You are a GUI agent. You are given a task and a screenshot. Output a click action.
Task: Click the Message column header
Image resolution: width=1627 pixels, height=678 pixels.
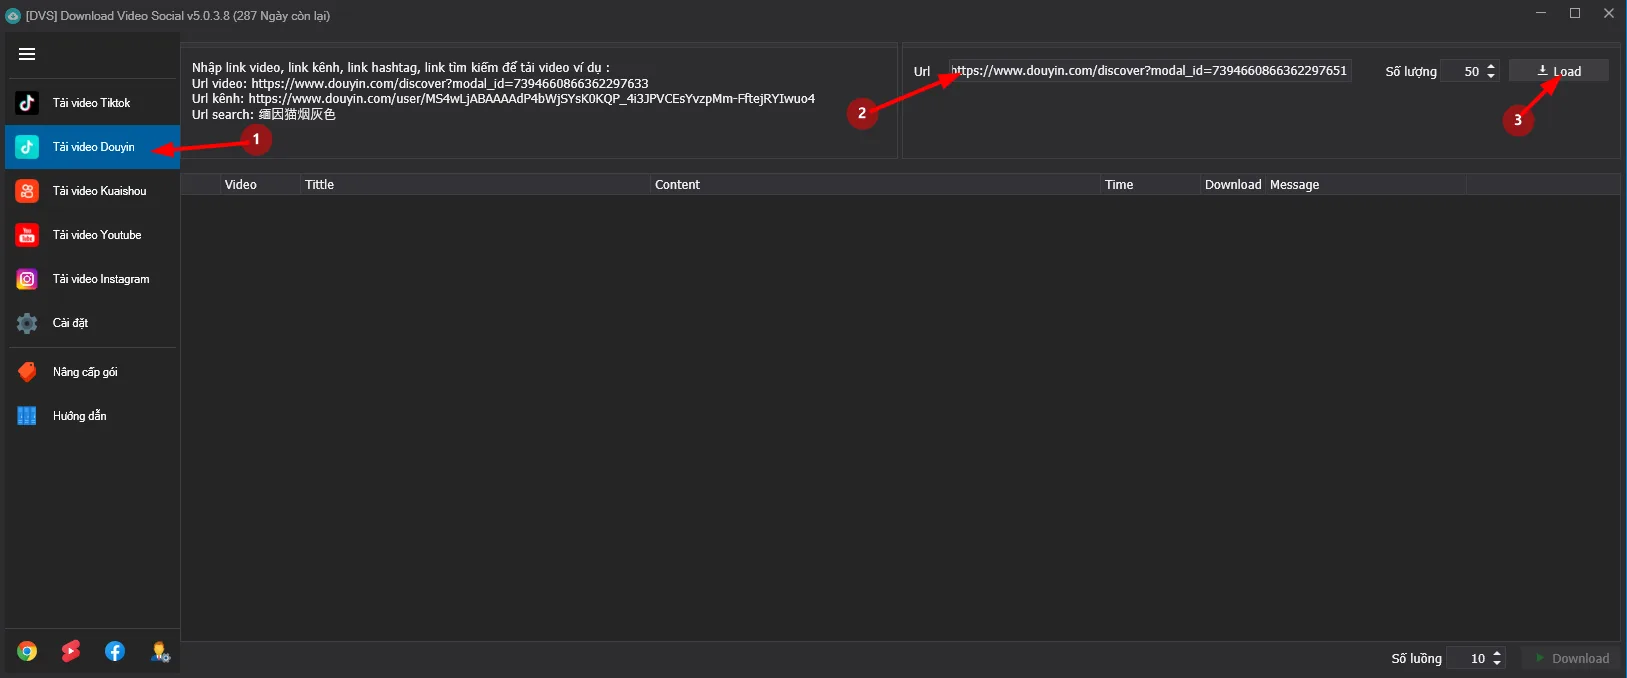coord(1366,185)
